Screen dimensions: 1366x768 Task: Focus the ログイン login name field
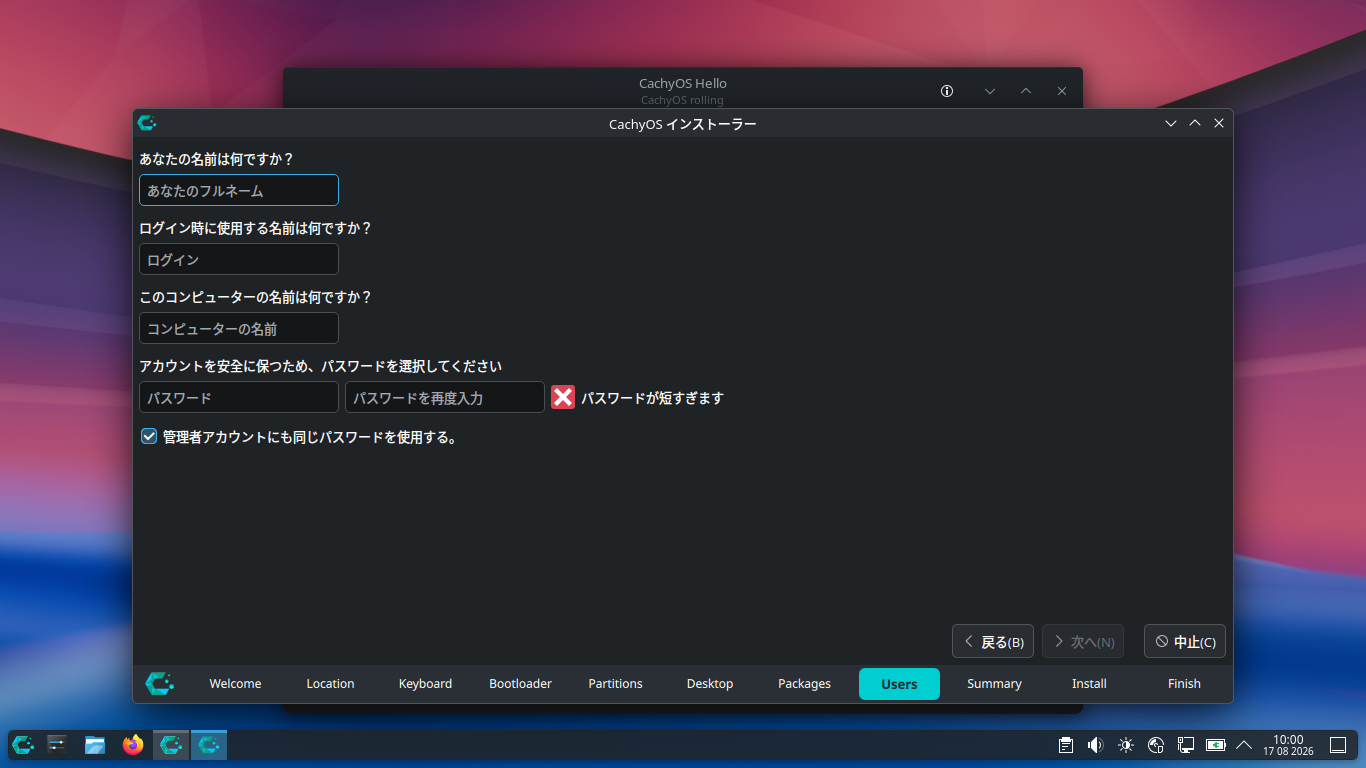(x=239, y=259)
